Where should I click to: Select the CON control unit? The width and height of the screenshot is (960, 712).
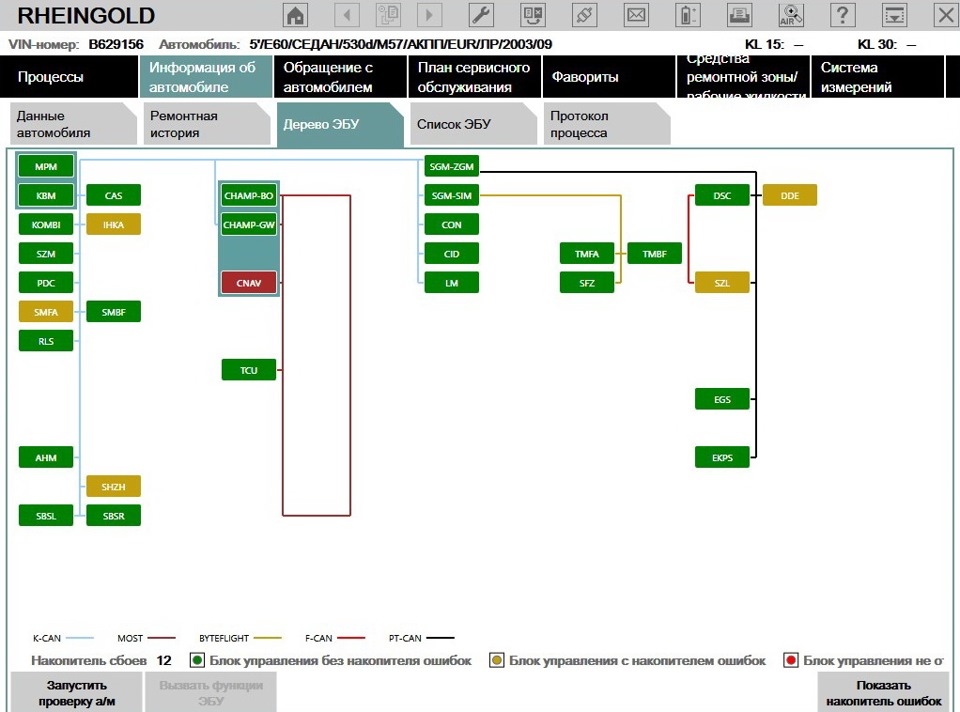452,225
